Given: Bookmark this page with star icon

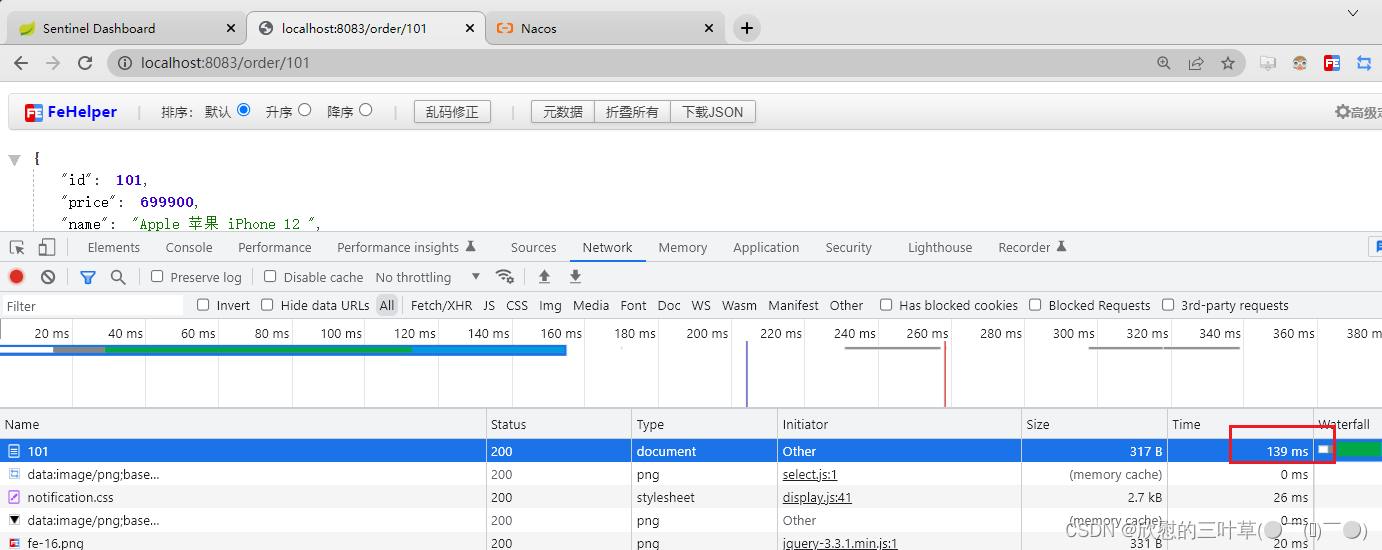Looking at the screenshot, I should tap(1228, 63).
